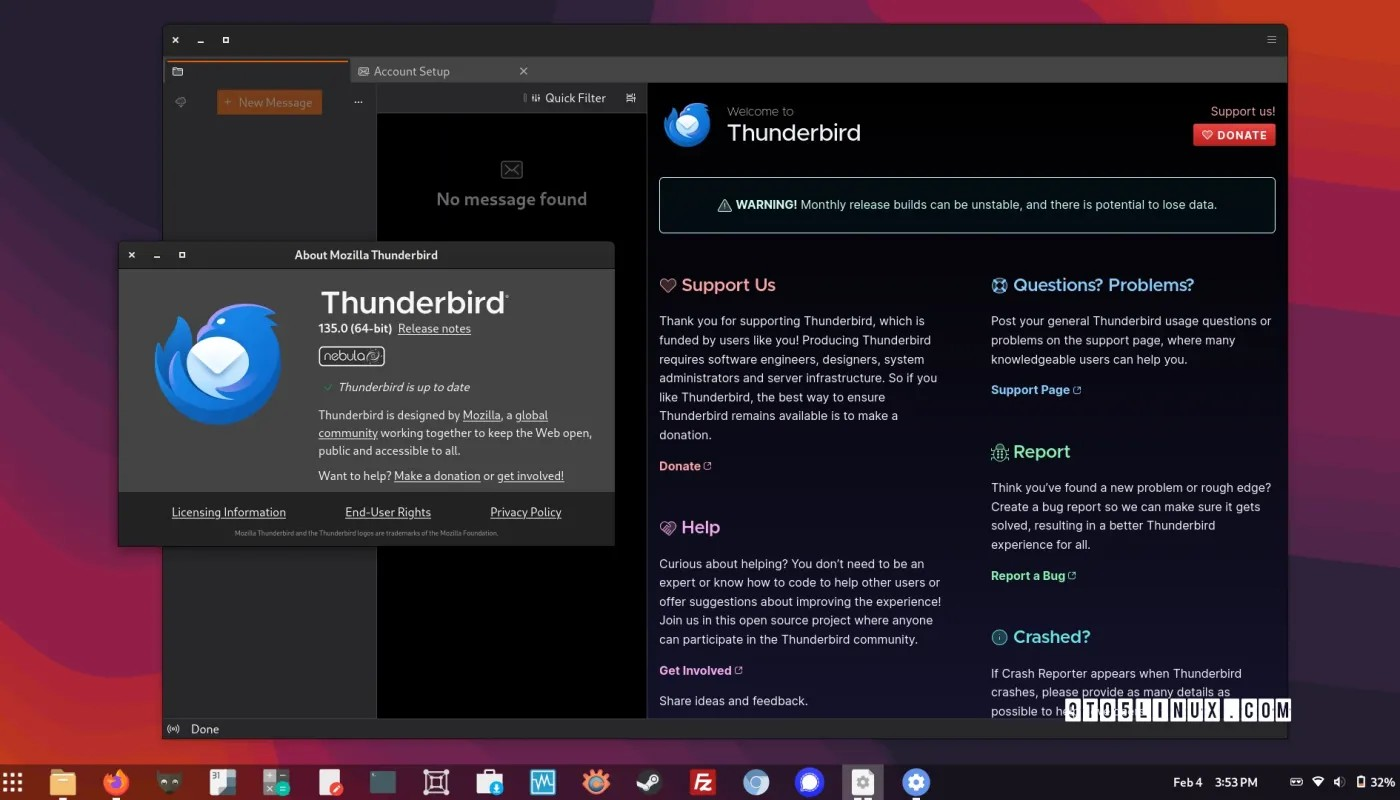
Task: Click the info icon next to Crashed? heading
Action: 1000,637
